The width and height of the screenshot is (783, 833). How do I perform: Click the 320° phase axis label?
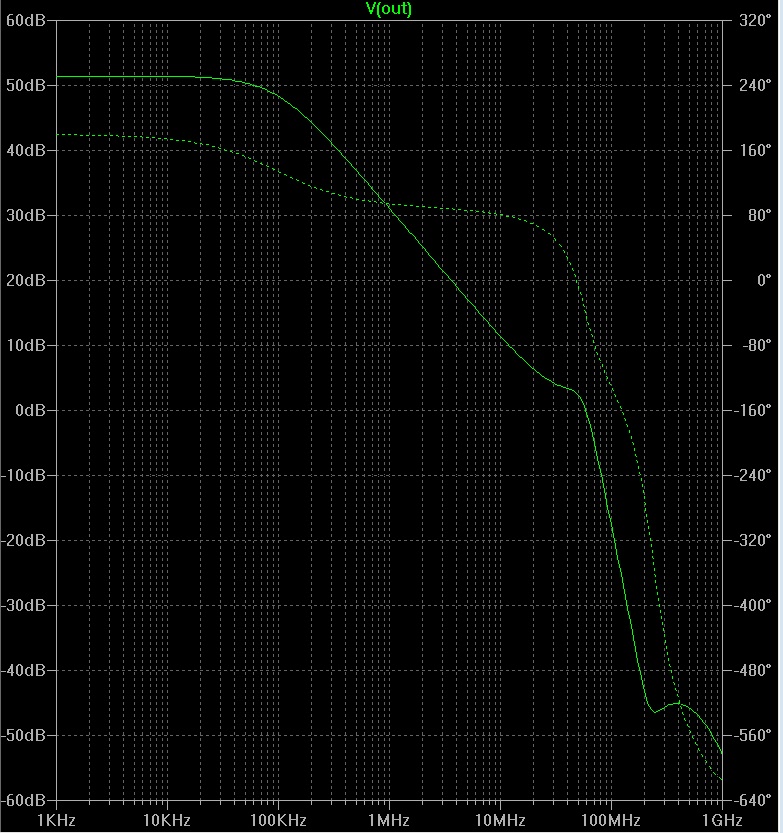(x=755, y=21)
